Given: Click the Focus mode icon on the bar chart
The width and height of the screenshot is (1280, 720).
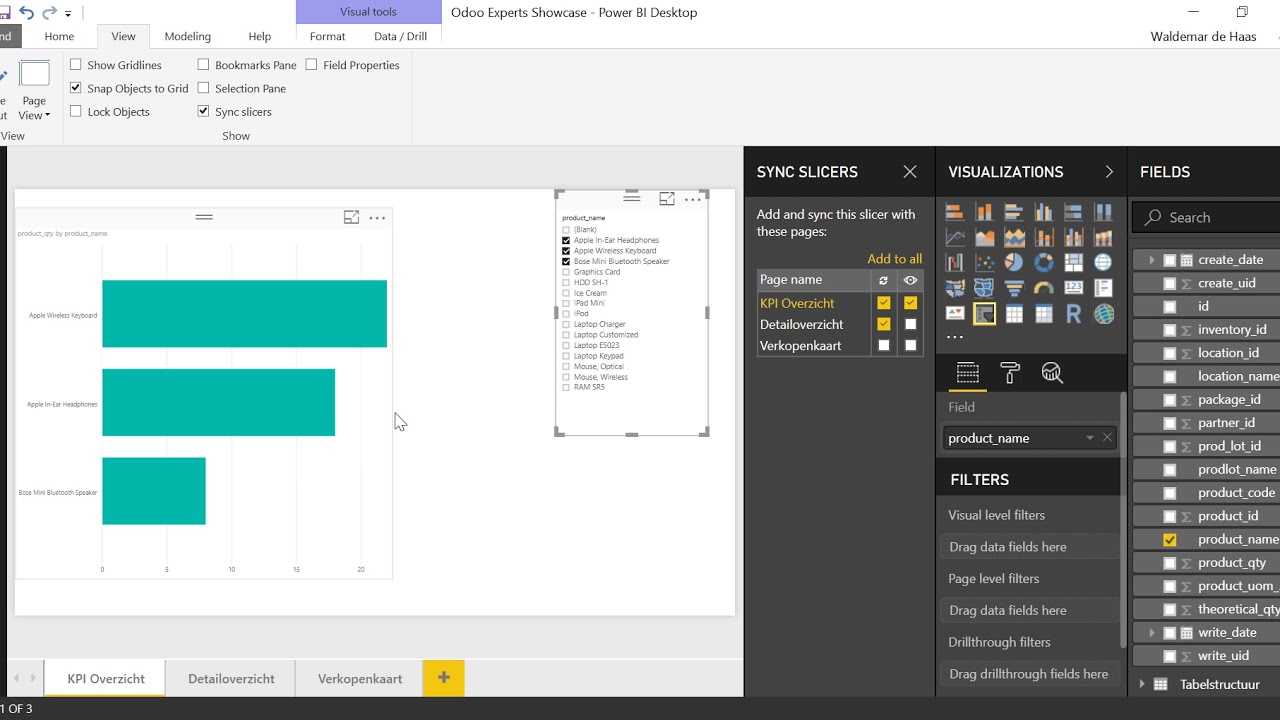Looking at the screenshot, I should tap(351, 217).
